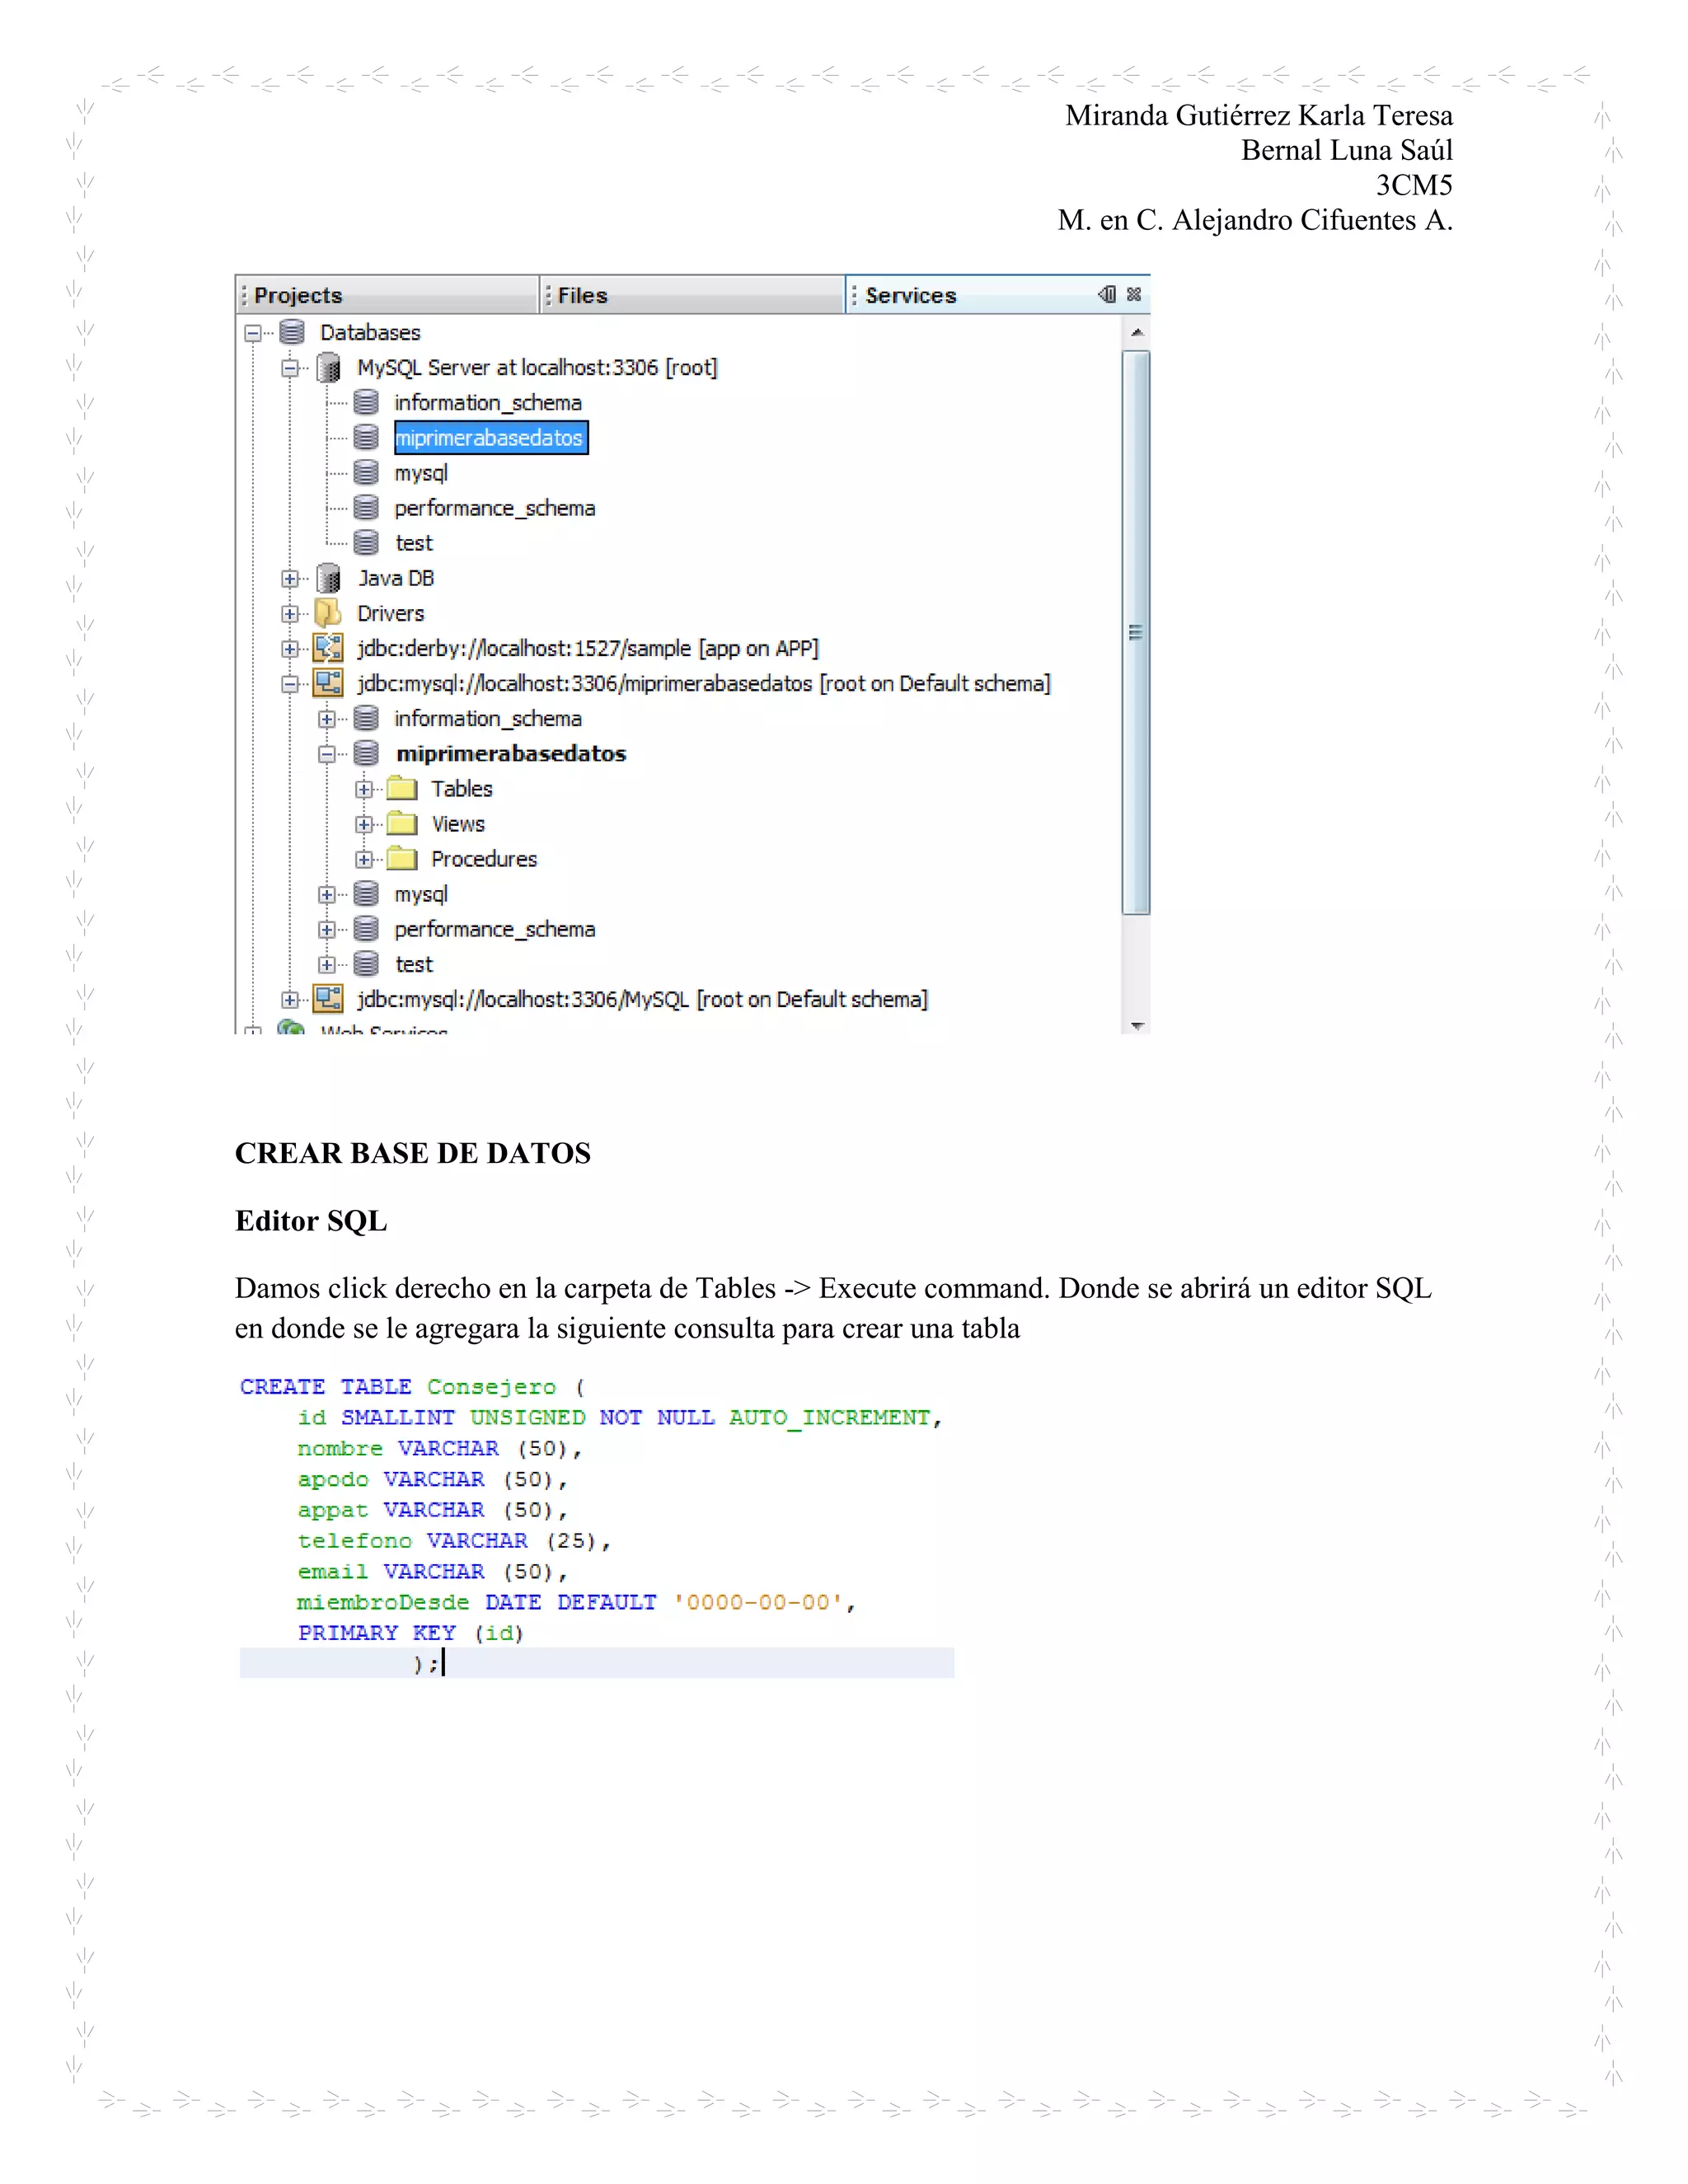The image size is (1688, 2184).
Task: Collapse the Databases root node
Action: (x=253, y=333)
